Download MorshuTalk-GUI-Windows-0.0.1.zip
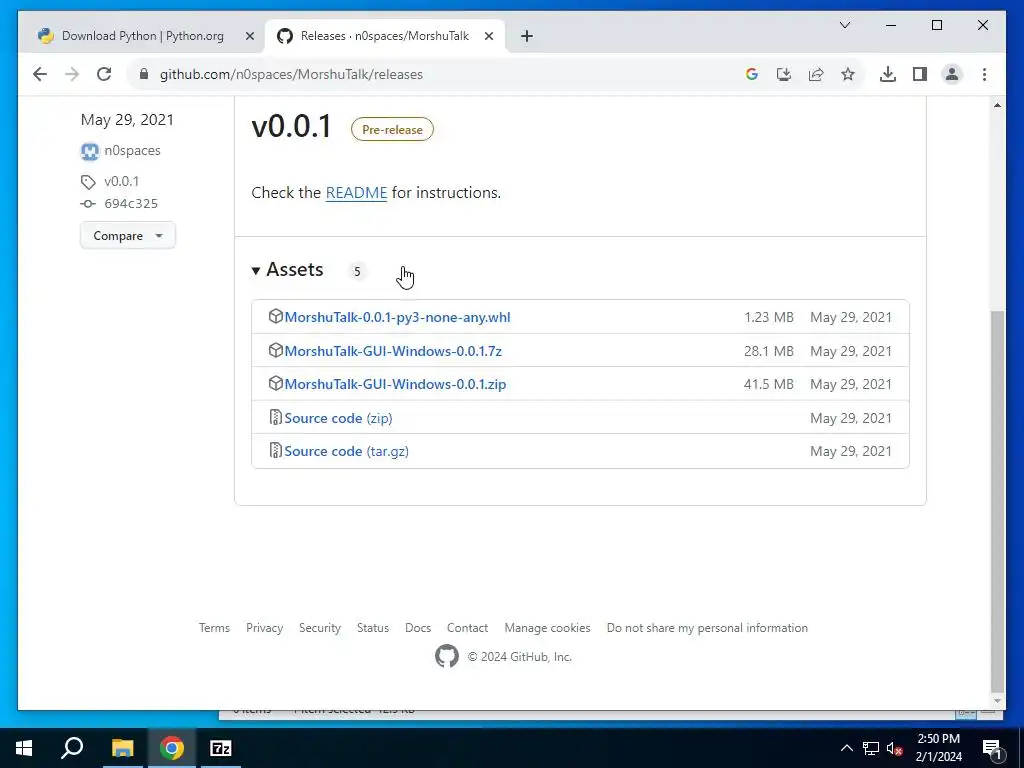The image size is (1024, 768). (x=395, y=385)
